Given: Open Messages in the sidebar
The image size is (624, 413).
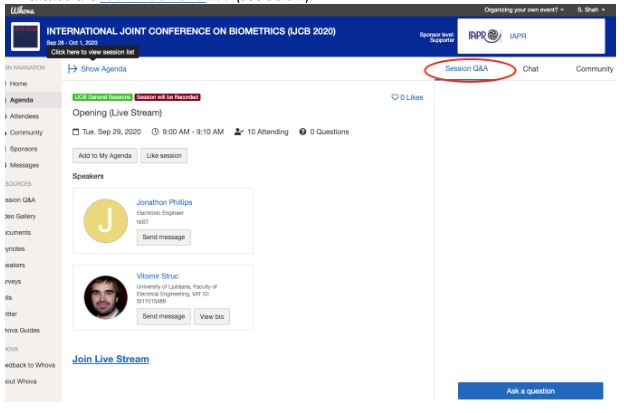Looking at the screenshot, I should coord(24,165).
